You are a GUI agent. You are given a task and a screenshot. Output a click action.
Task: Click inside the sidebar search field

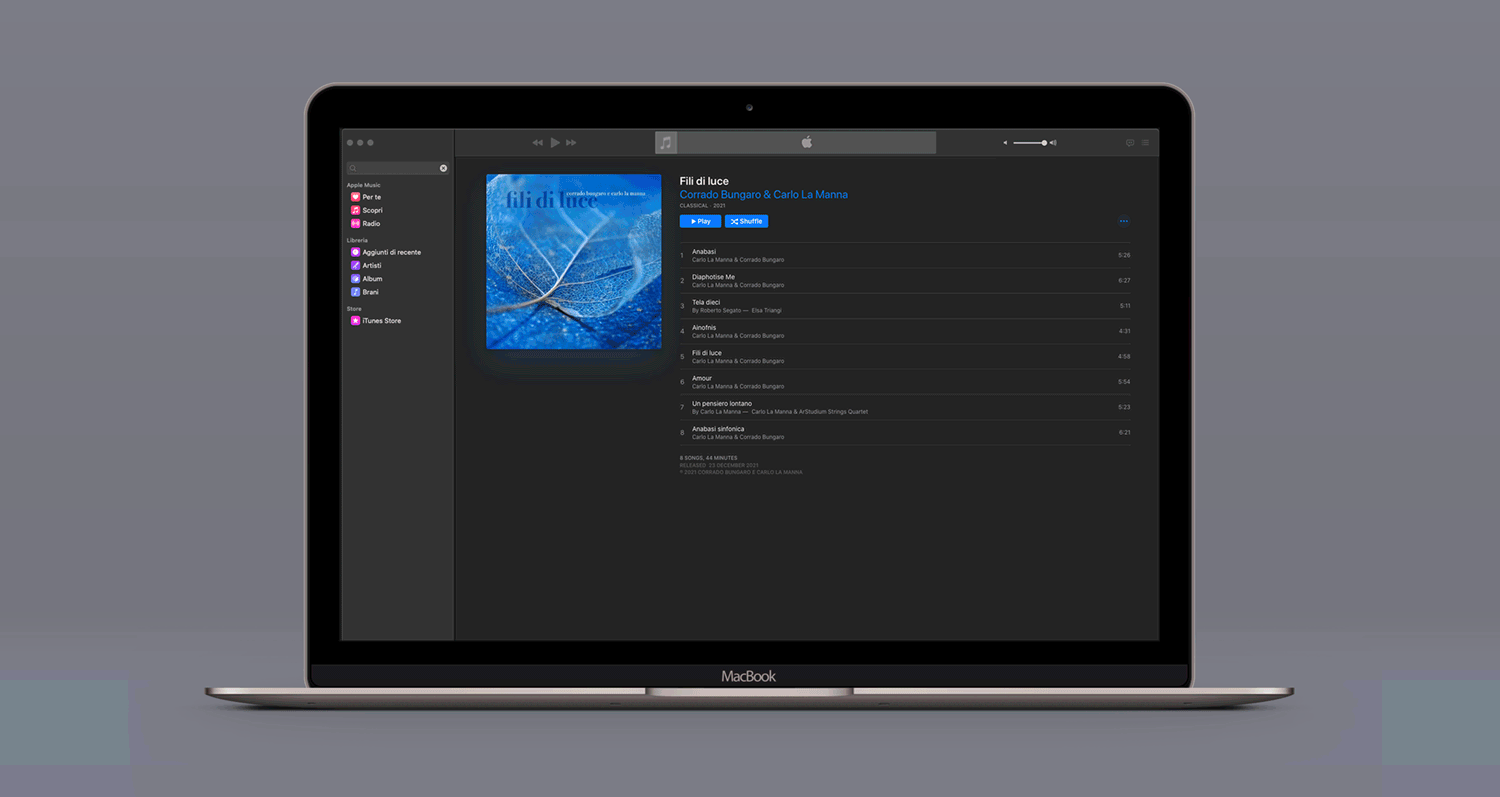398,168
